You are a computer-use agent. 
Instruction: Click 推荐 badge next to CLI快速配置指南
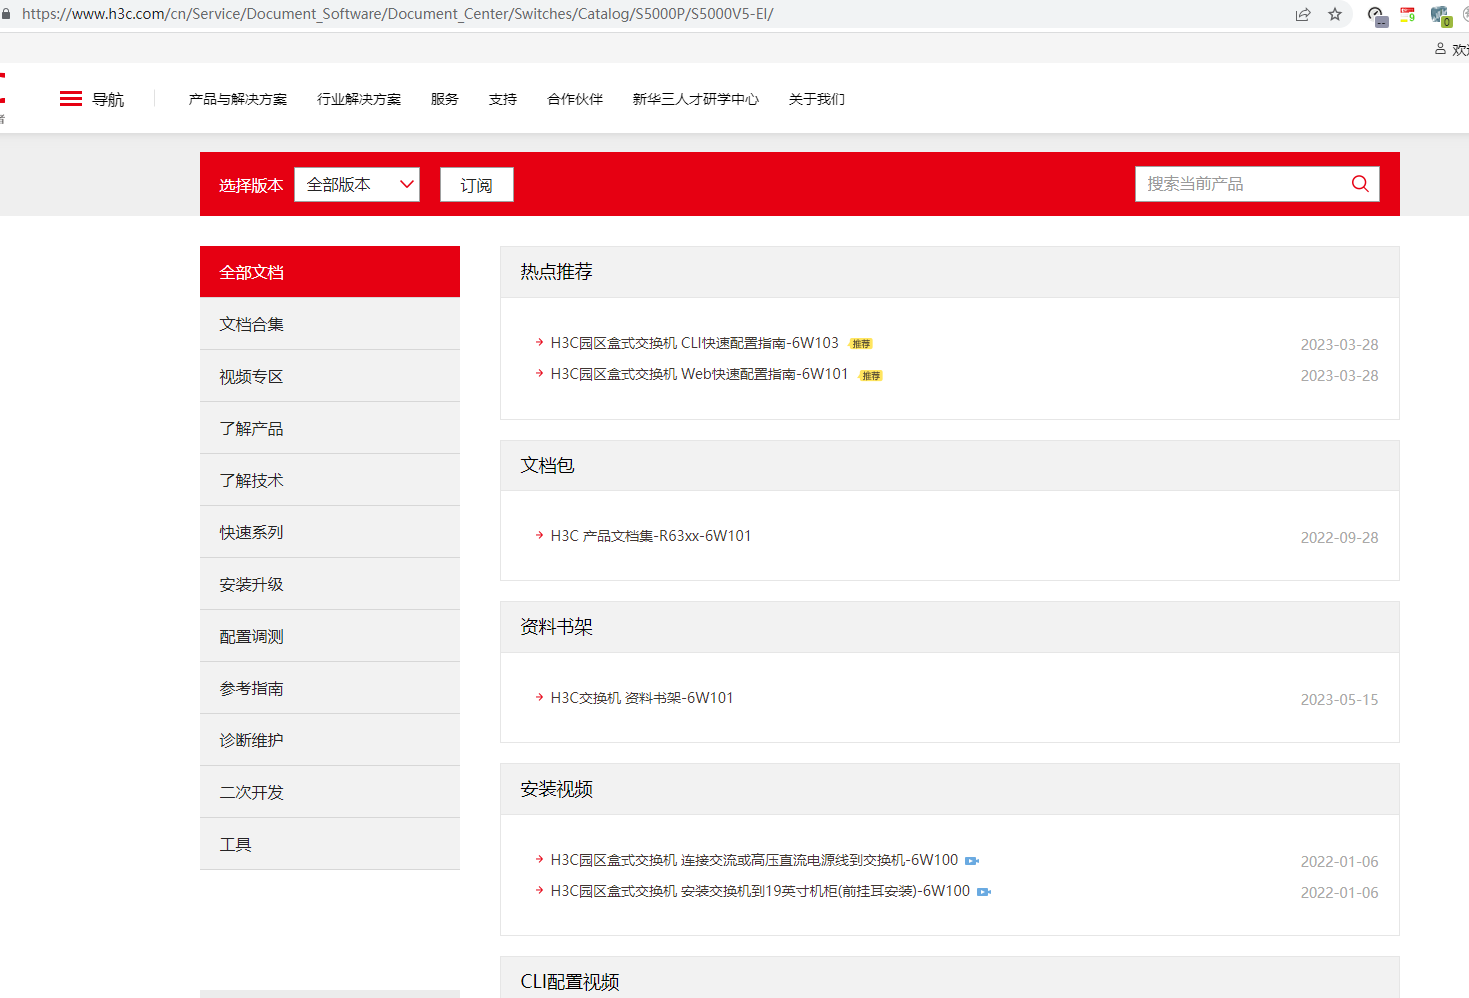click(861, 344)
